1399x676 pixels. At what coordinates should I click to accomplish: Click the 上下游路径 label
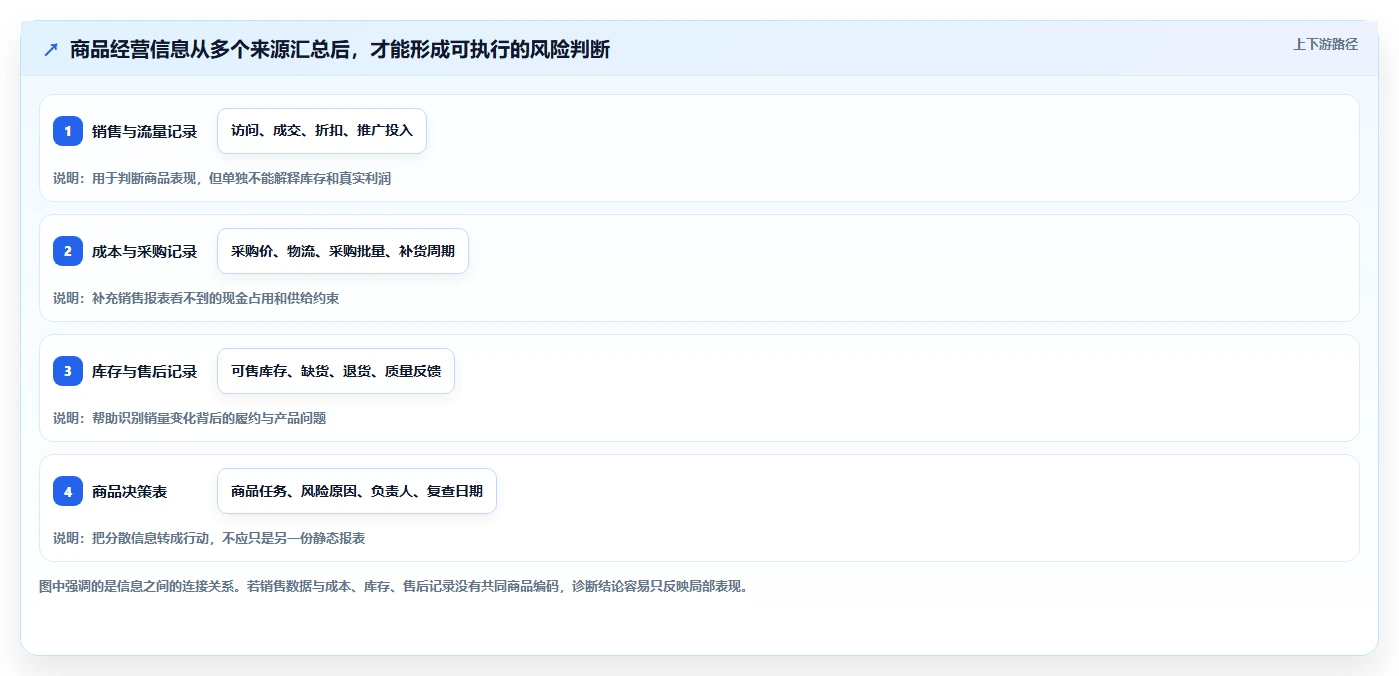tap(1325, 44)
